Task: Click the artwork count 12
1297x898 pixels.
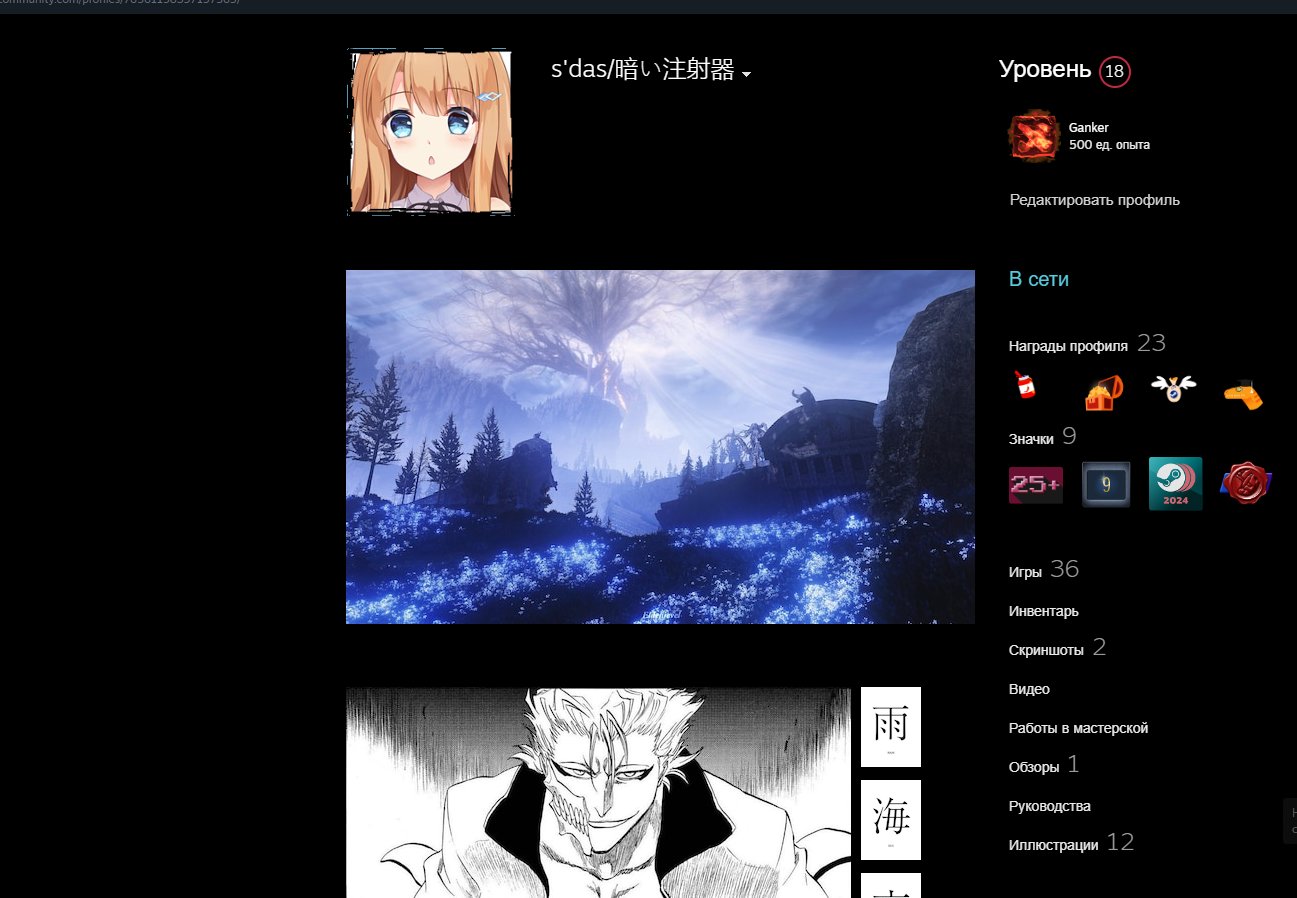Action: [x=1121, y=842]
